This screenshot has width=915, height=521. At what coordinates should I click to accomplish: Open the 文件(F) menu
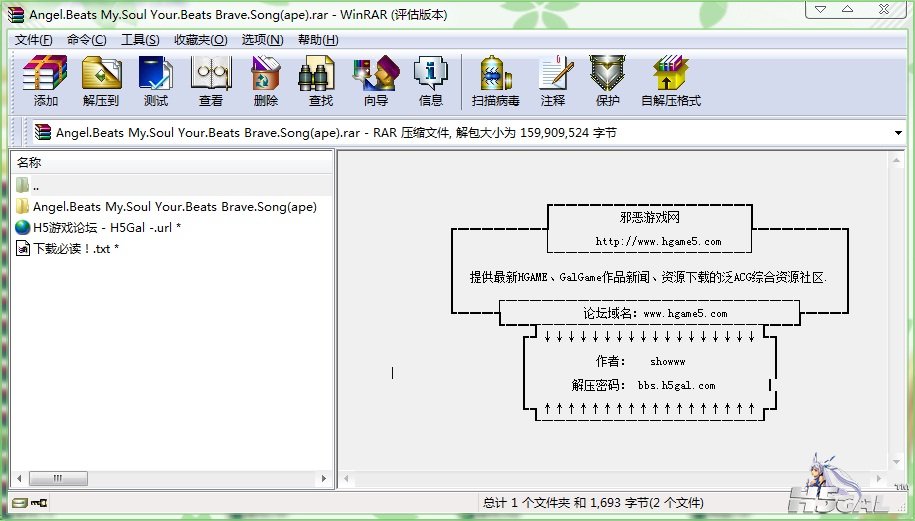33,40
